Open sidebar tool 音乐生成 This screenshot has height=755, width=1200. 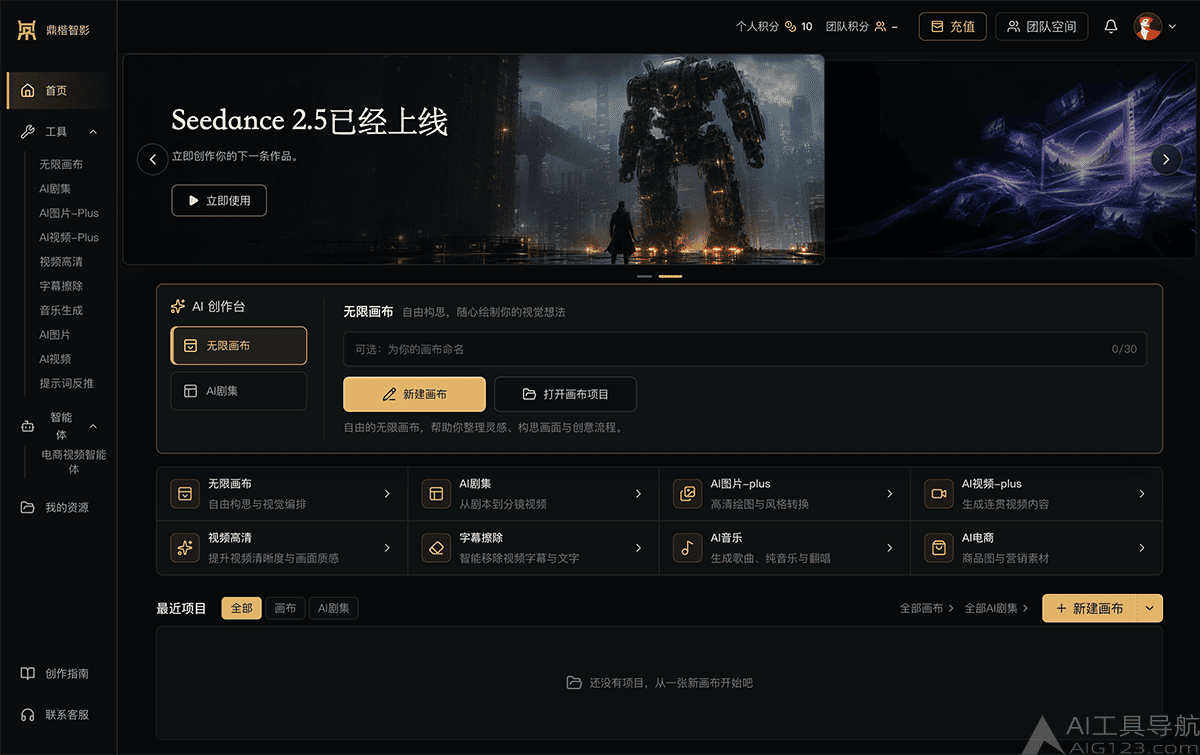tap(61, 310)
